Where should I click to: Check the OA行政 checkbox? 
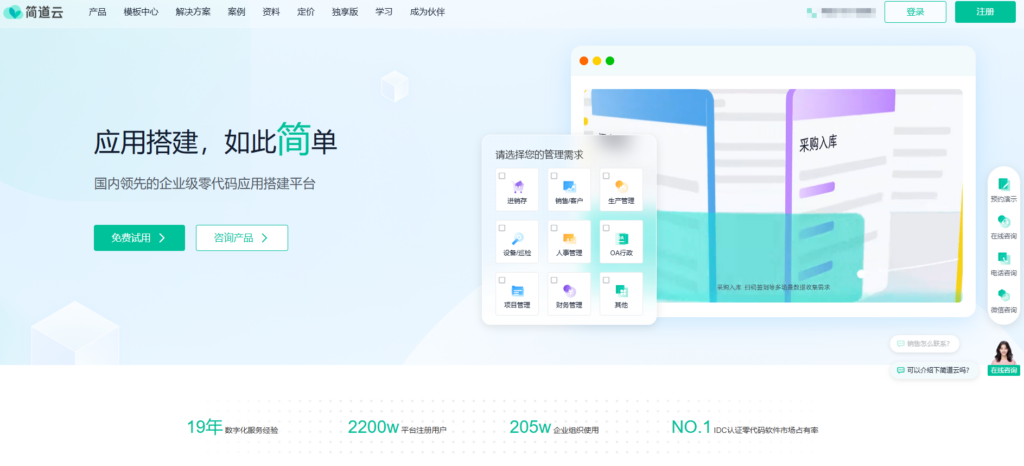click(x=606, y=228)
